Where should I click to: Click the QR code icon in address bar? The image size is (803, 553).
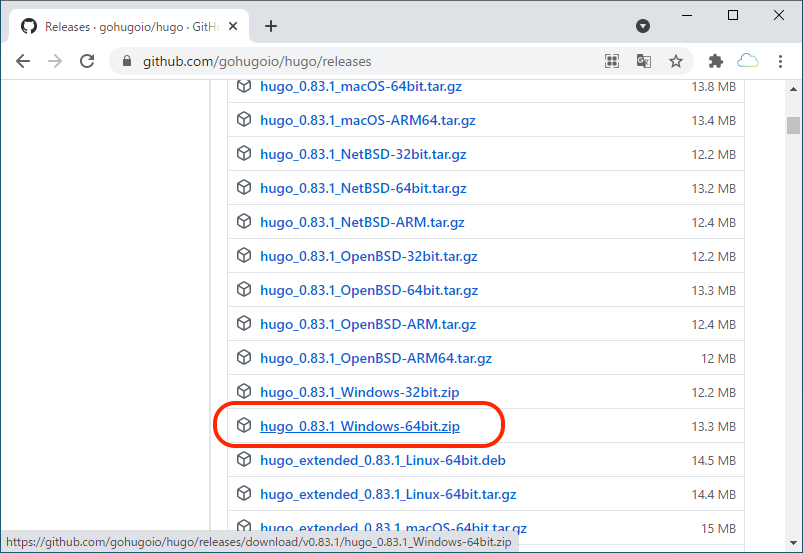612,61
